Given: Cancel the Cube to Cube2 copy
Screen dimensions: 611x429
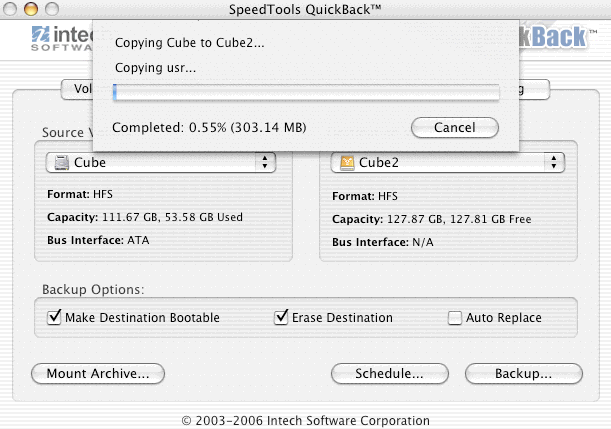Looking at the screenshot, I should tap(455, 127).
